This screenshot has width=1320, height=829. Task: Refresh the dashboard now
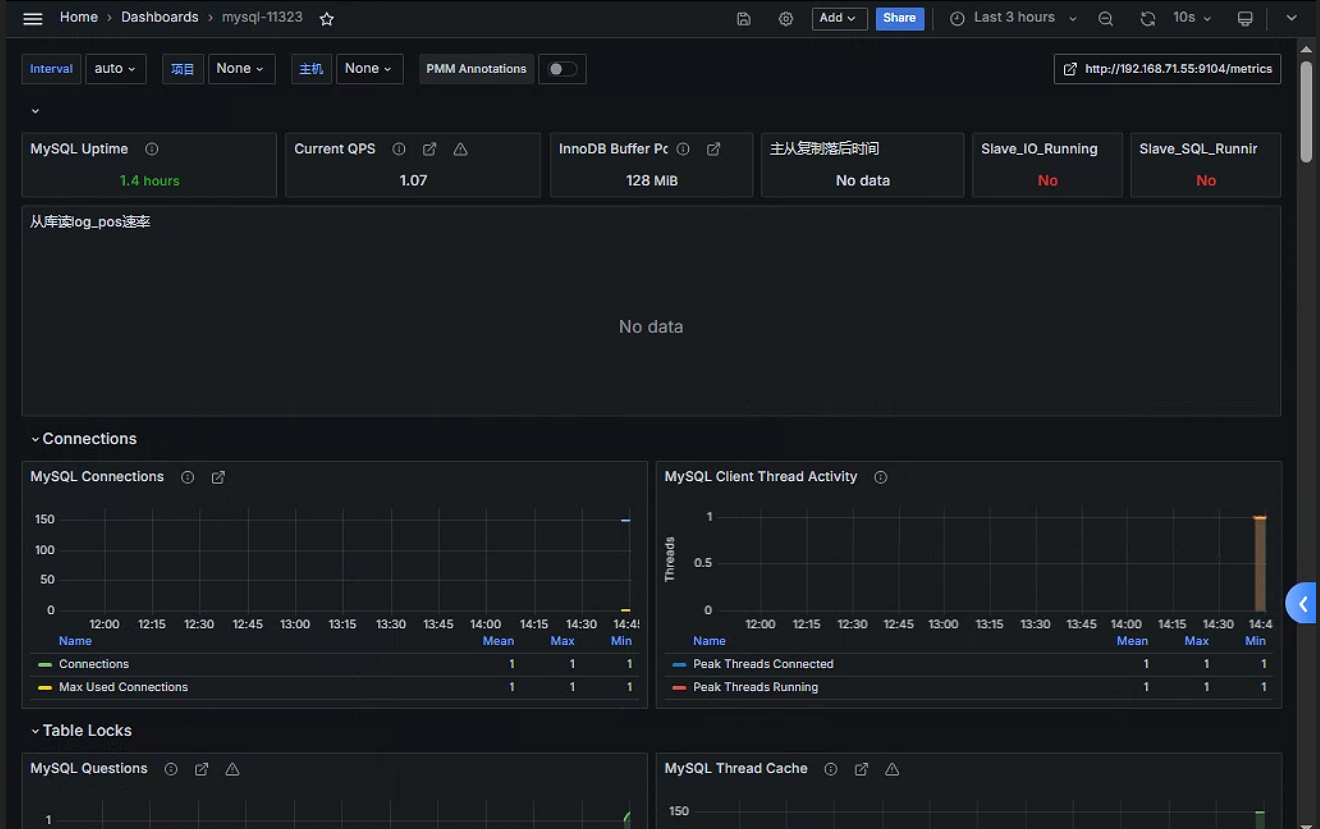(x=1147, y=18)
